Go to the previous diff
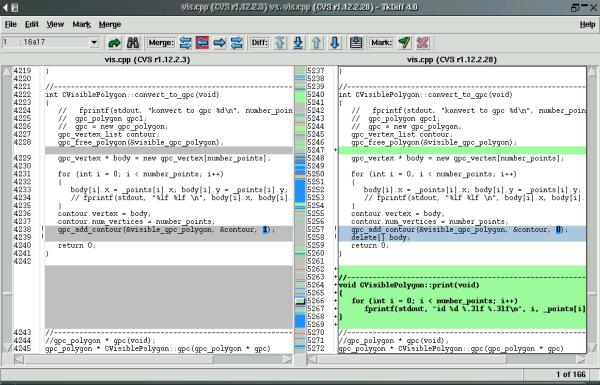 click(316, 42)
